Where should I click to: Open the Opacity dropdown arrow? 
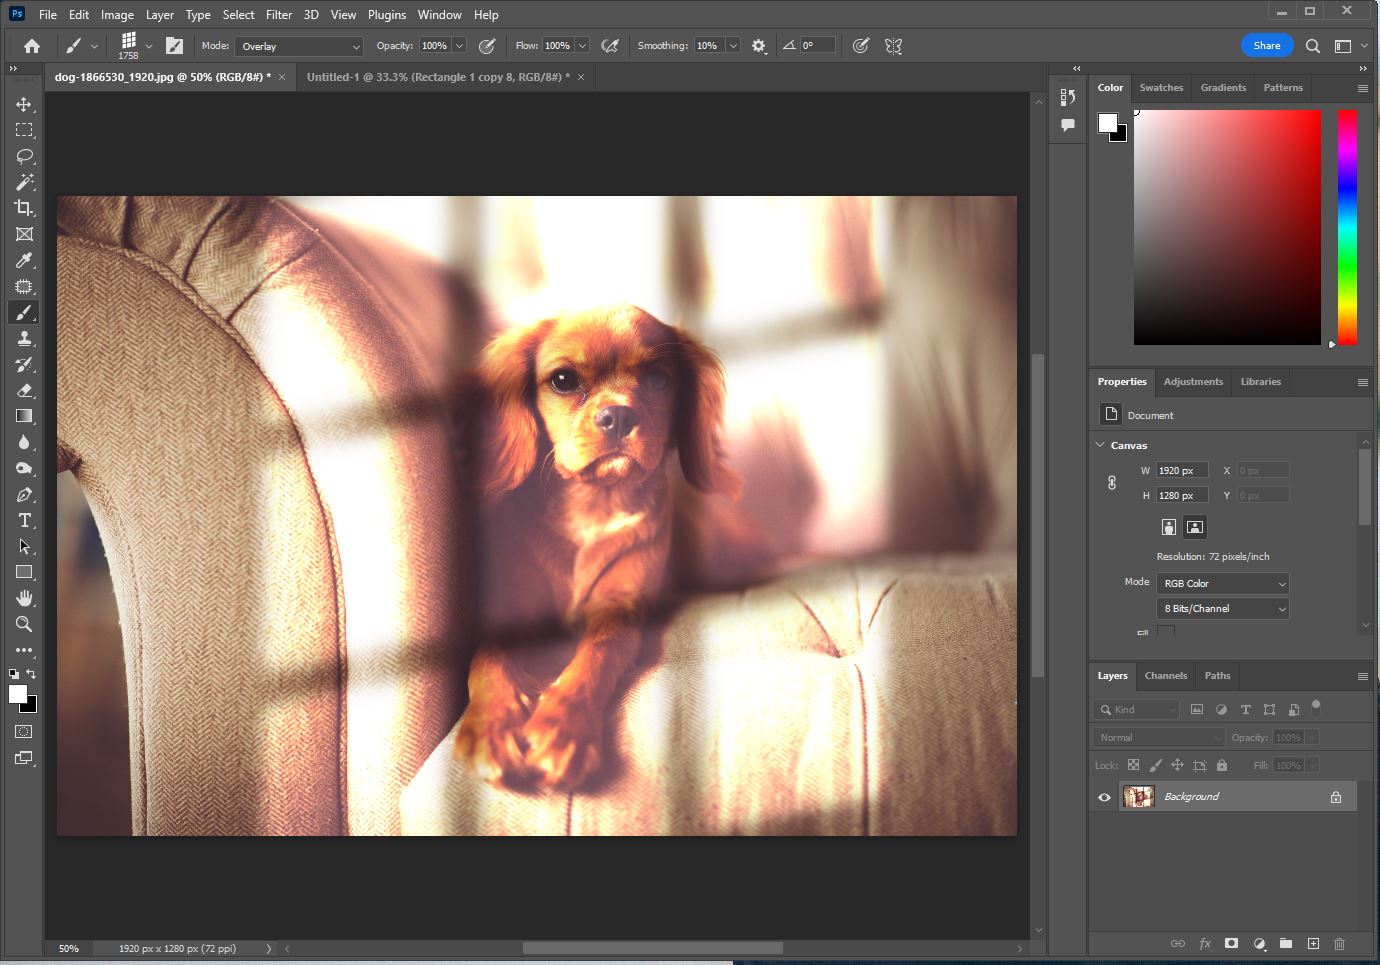(x=459, y=46)
